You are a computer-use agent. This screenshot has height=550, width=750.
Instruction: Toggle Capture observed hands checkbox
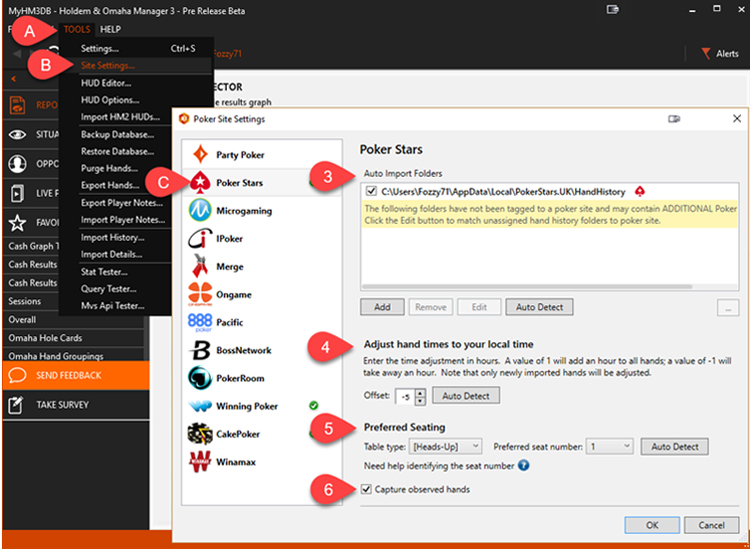click(366, 489)
